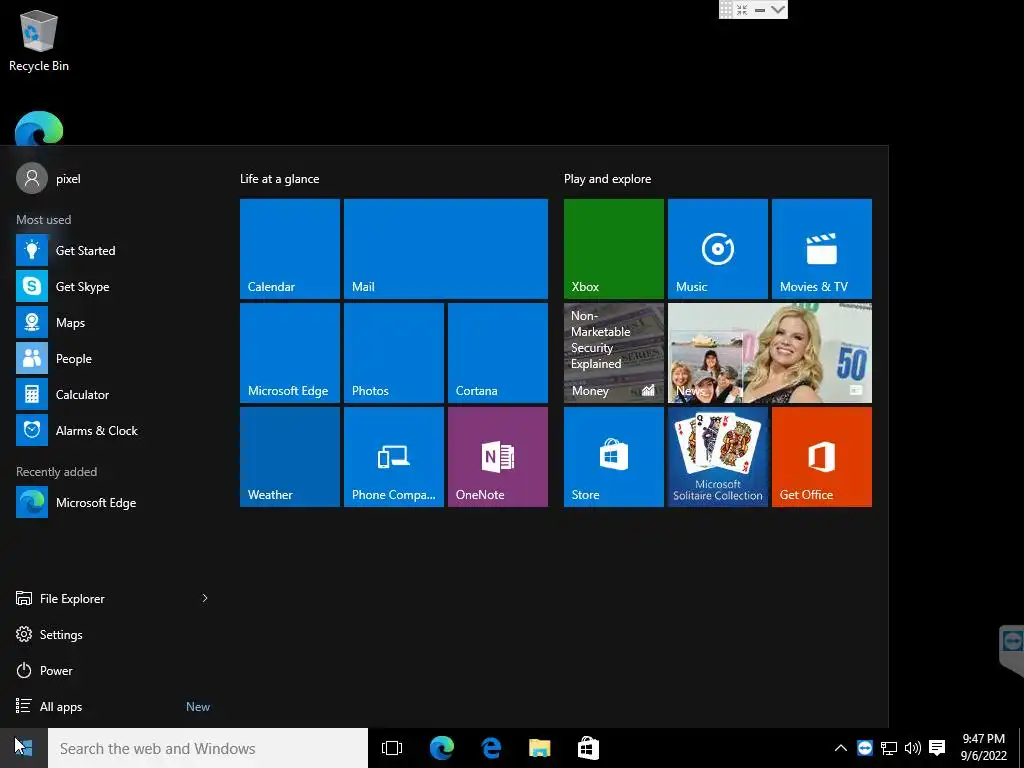The width and height of the screenshot is (1024, 768).
Task: Open the Action Center notifications
Action: click(x=937, y=748)
